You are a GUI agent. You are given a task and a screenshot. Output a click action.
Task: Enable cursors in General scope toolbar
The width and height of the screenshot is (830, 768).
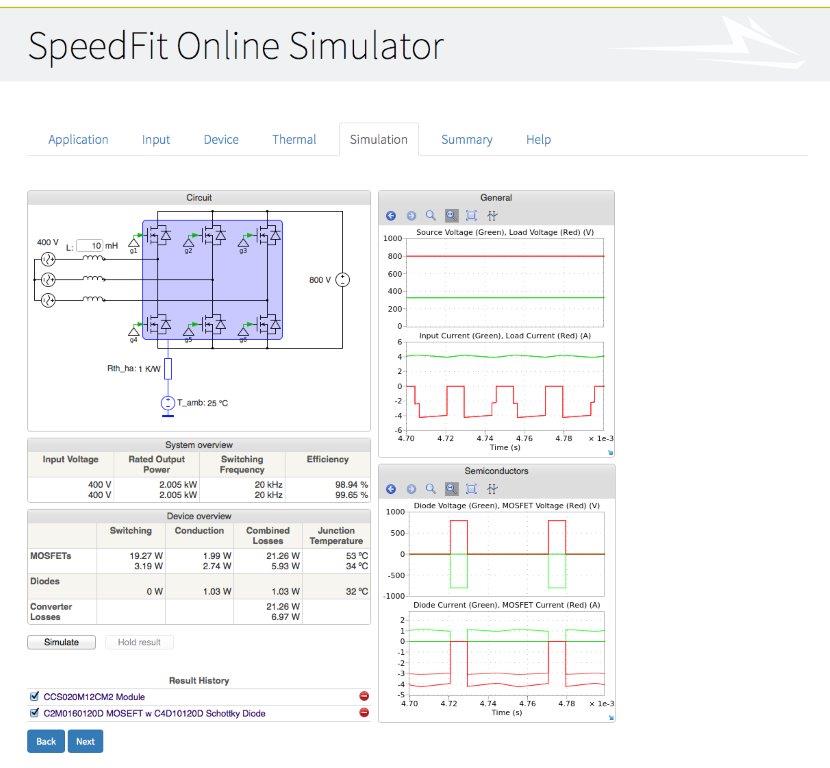click(x=492, y=215)
